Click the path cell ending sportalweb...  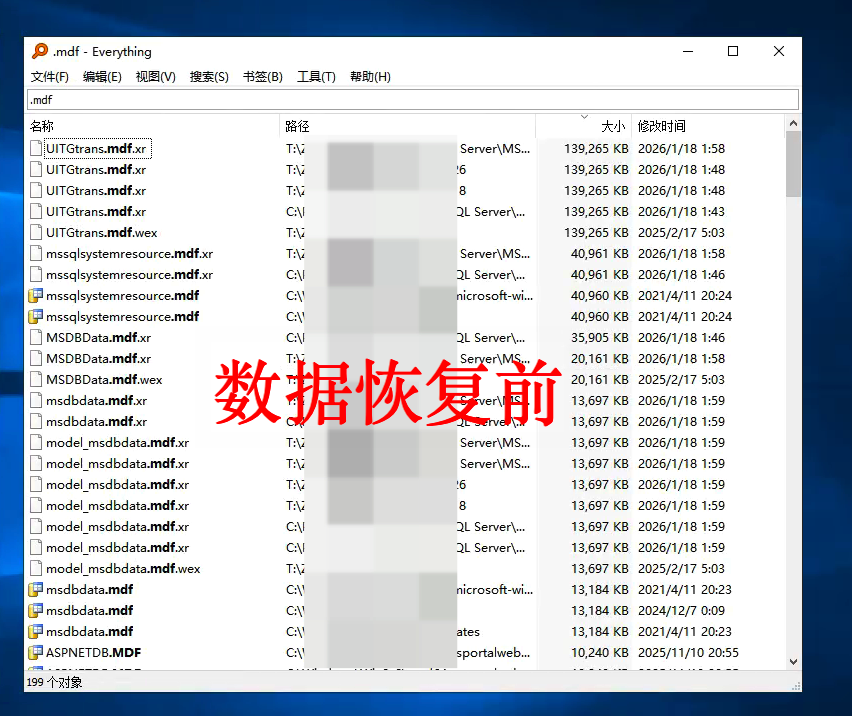(409, 652)
